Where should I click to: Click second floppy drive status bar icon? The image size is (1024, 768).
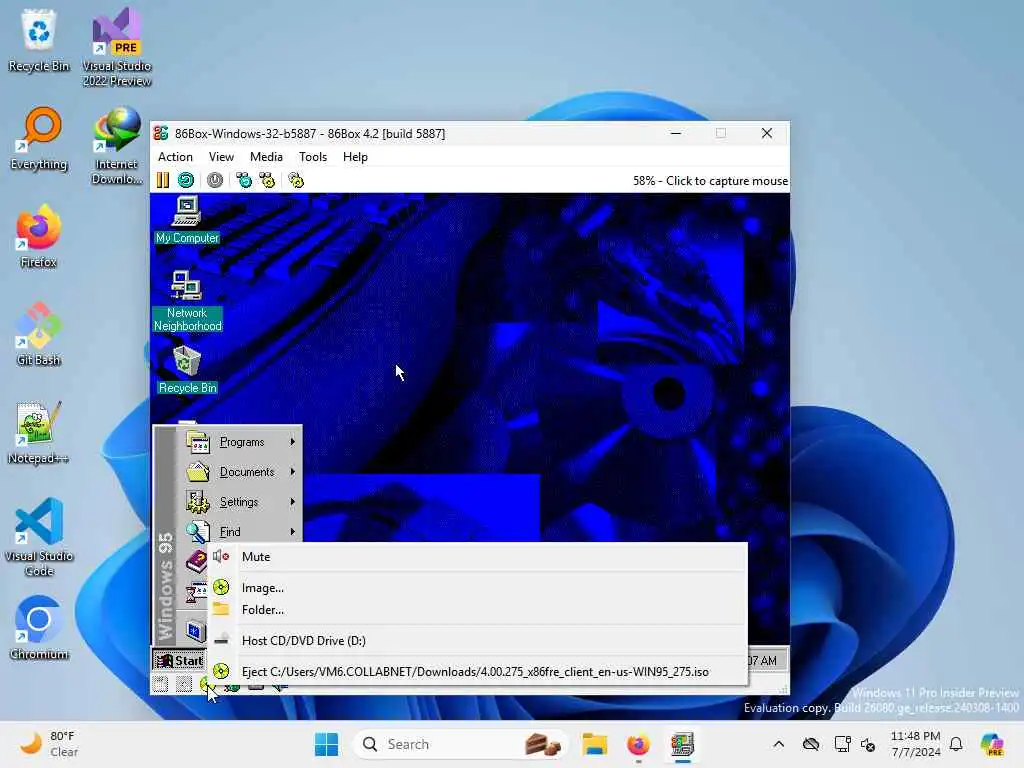pos(184,684)
